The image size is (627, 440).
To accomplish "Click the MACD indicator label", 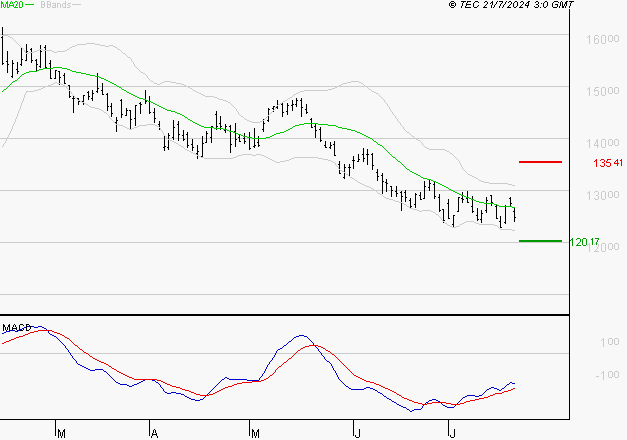I will [17, 328].
